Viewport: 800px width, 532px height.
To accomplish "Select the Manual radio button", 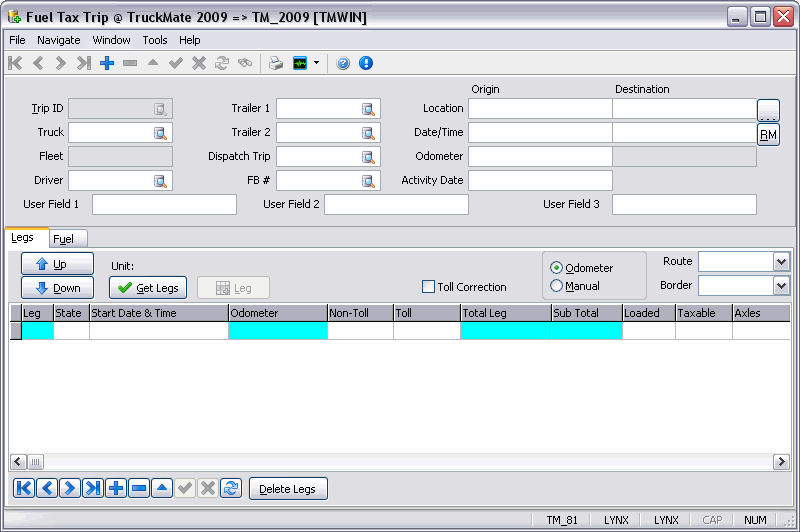I will (556, 286).
